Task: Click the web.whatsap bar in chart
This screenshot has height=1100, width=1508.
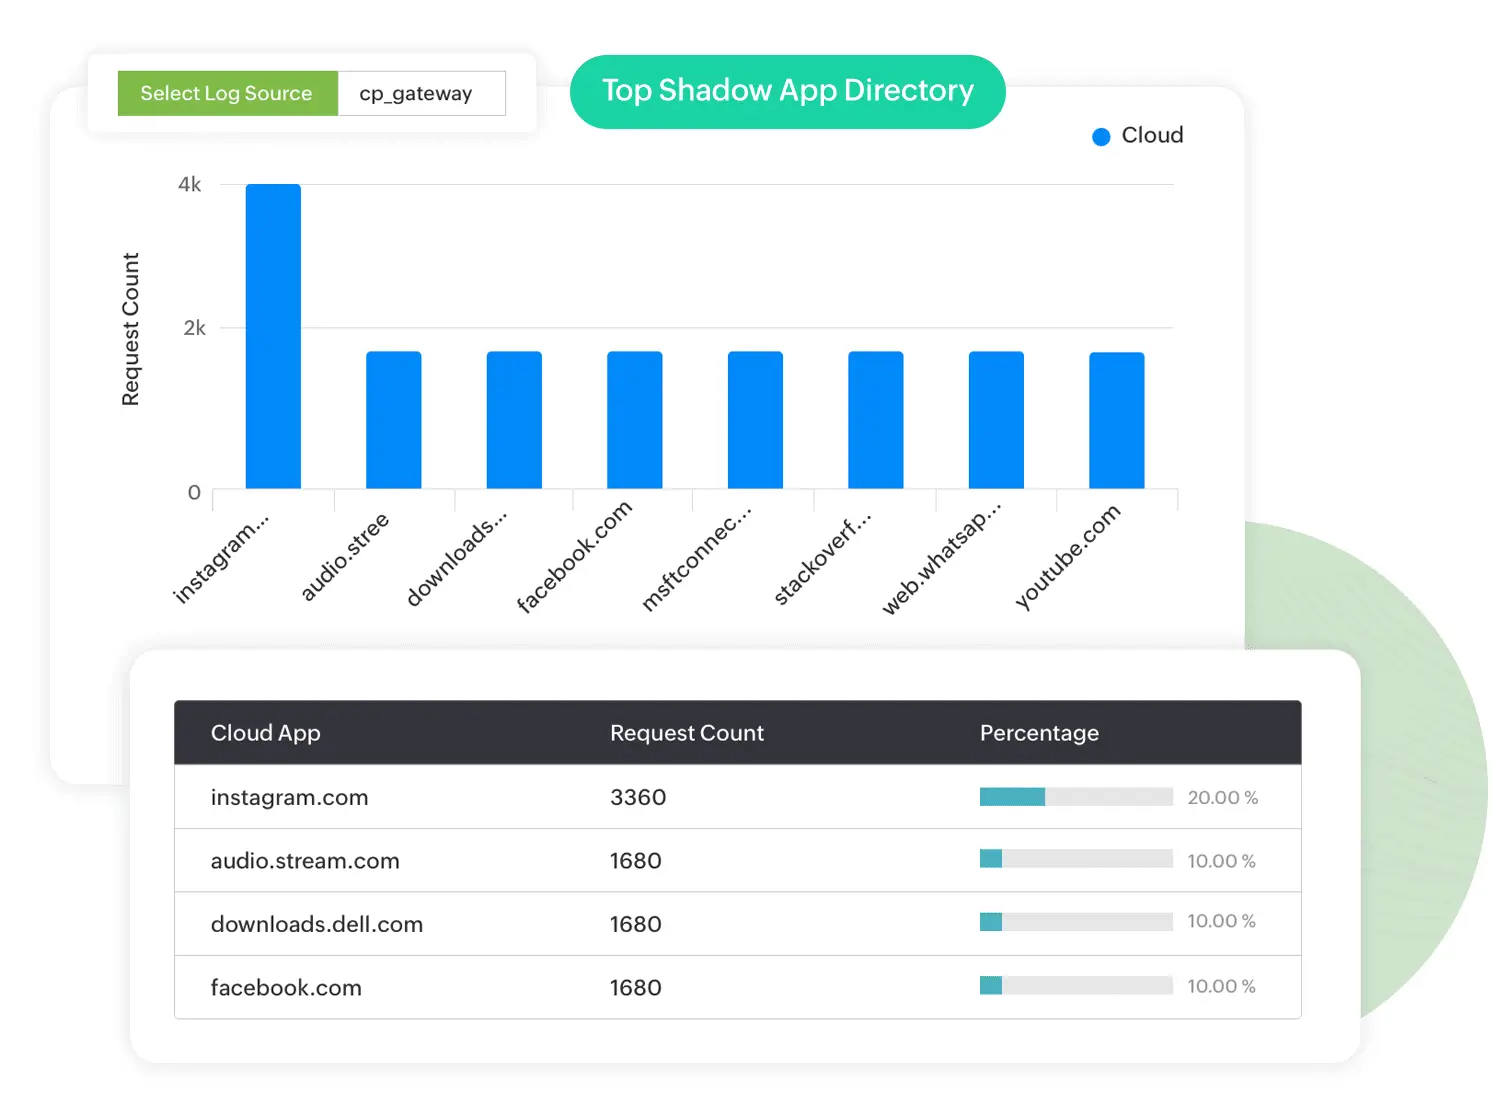Action: [996, 420]
